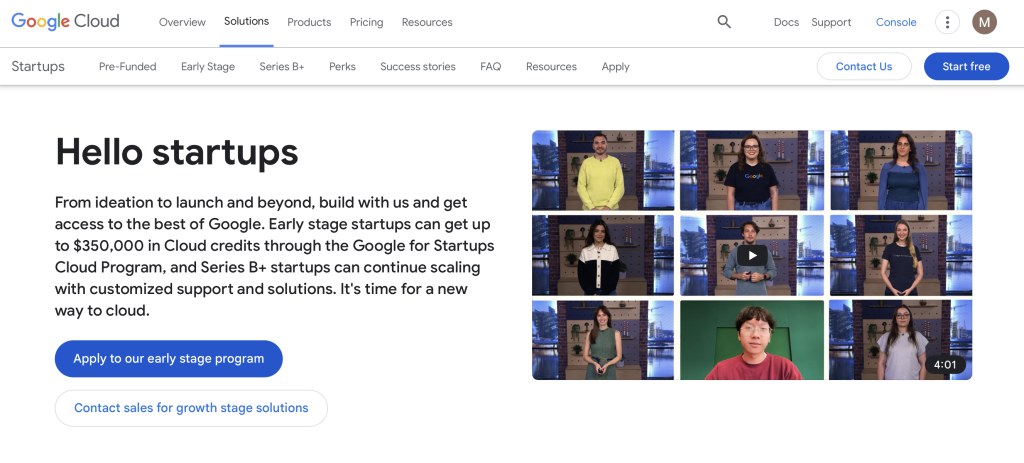Viewport: 1024px width, 463px height.
Task: Play the startups video
Action: click(752, 255)
